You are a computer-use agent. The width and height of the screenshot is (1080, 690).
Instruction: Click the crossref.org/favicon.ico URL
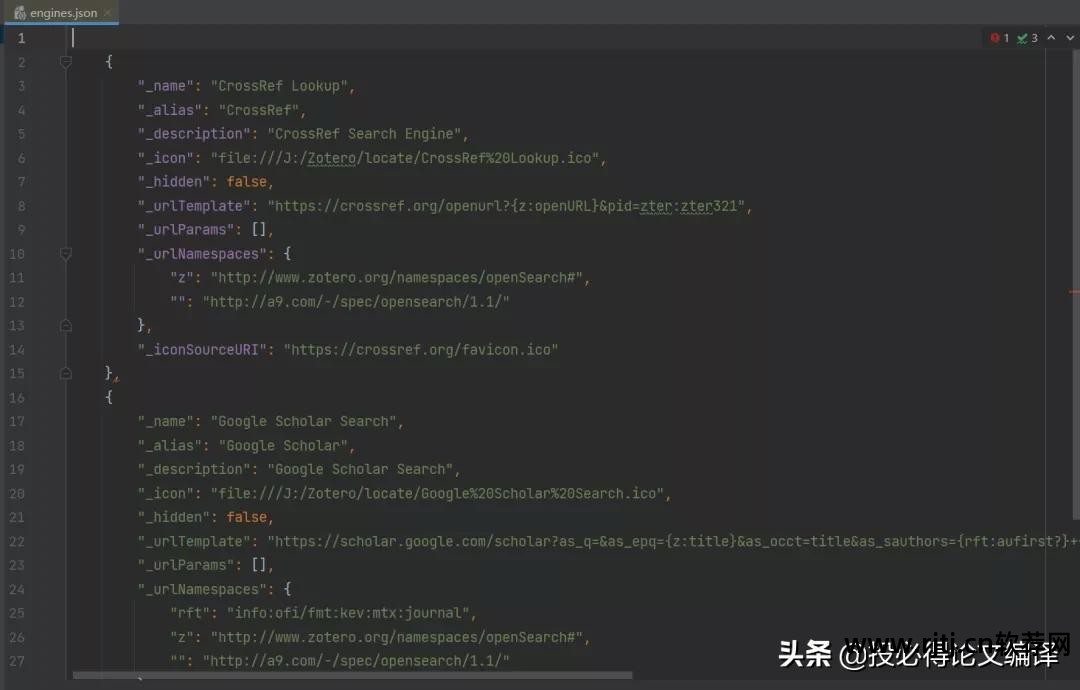coord(421,350)
